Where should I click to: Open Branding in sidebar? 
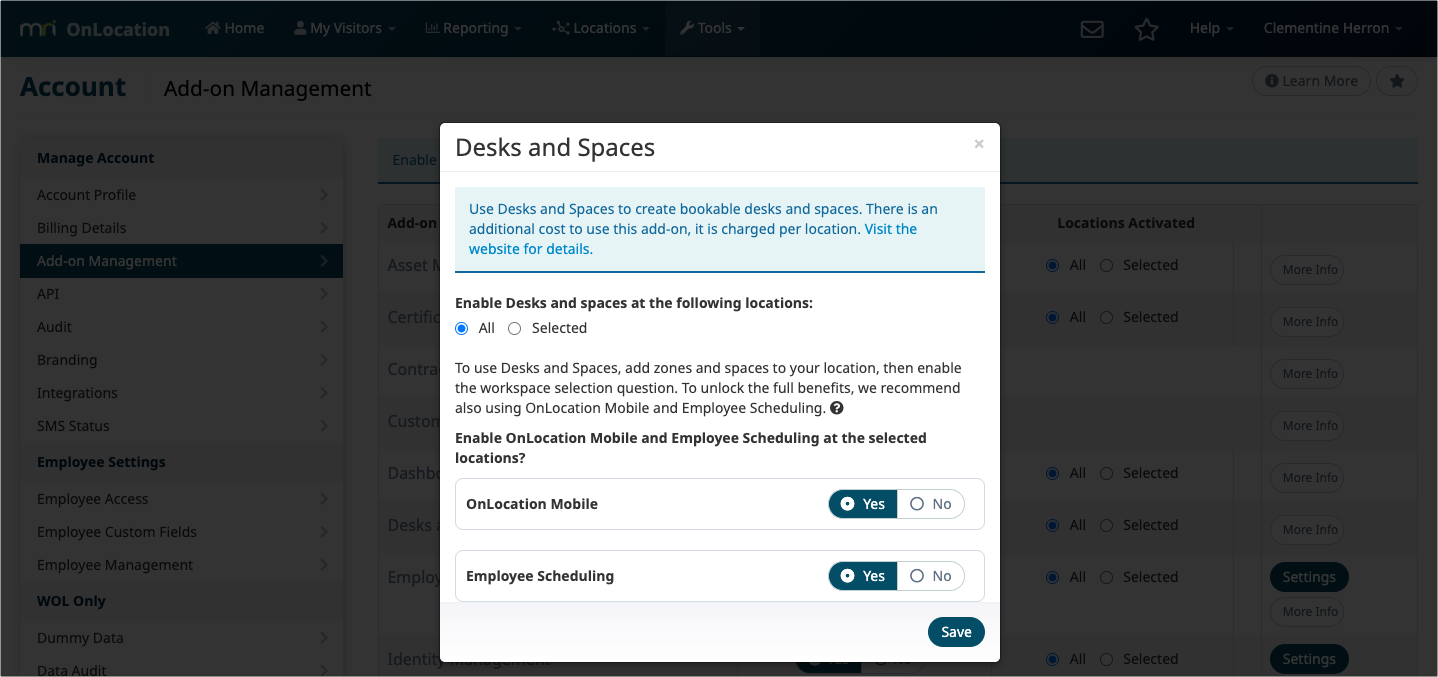pos(181,360)
